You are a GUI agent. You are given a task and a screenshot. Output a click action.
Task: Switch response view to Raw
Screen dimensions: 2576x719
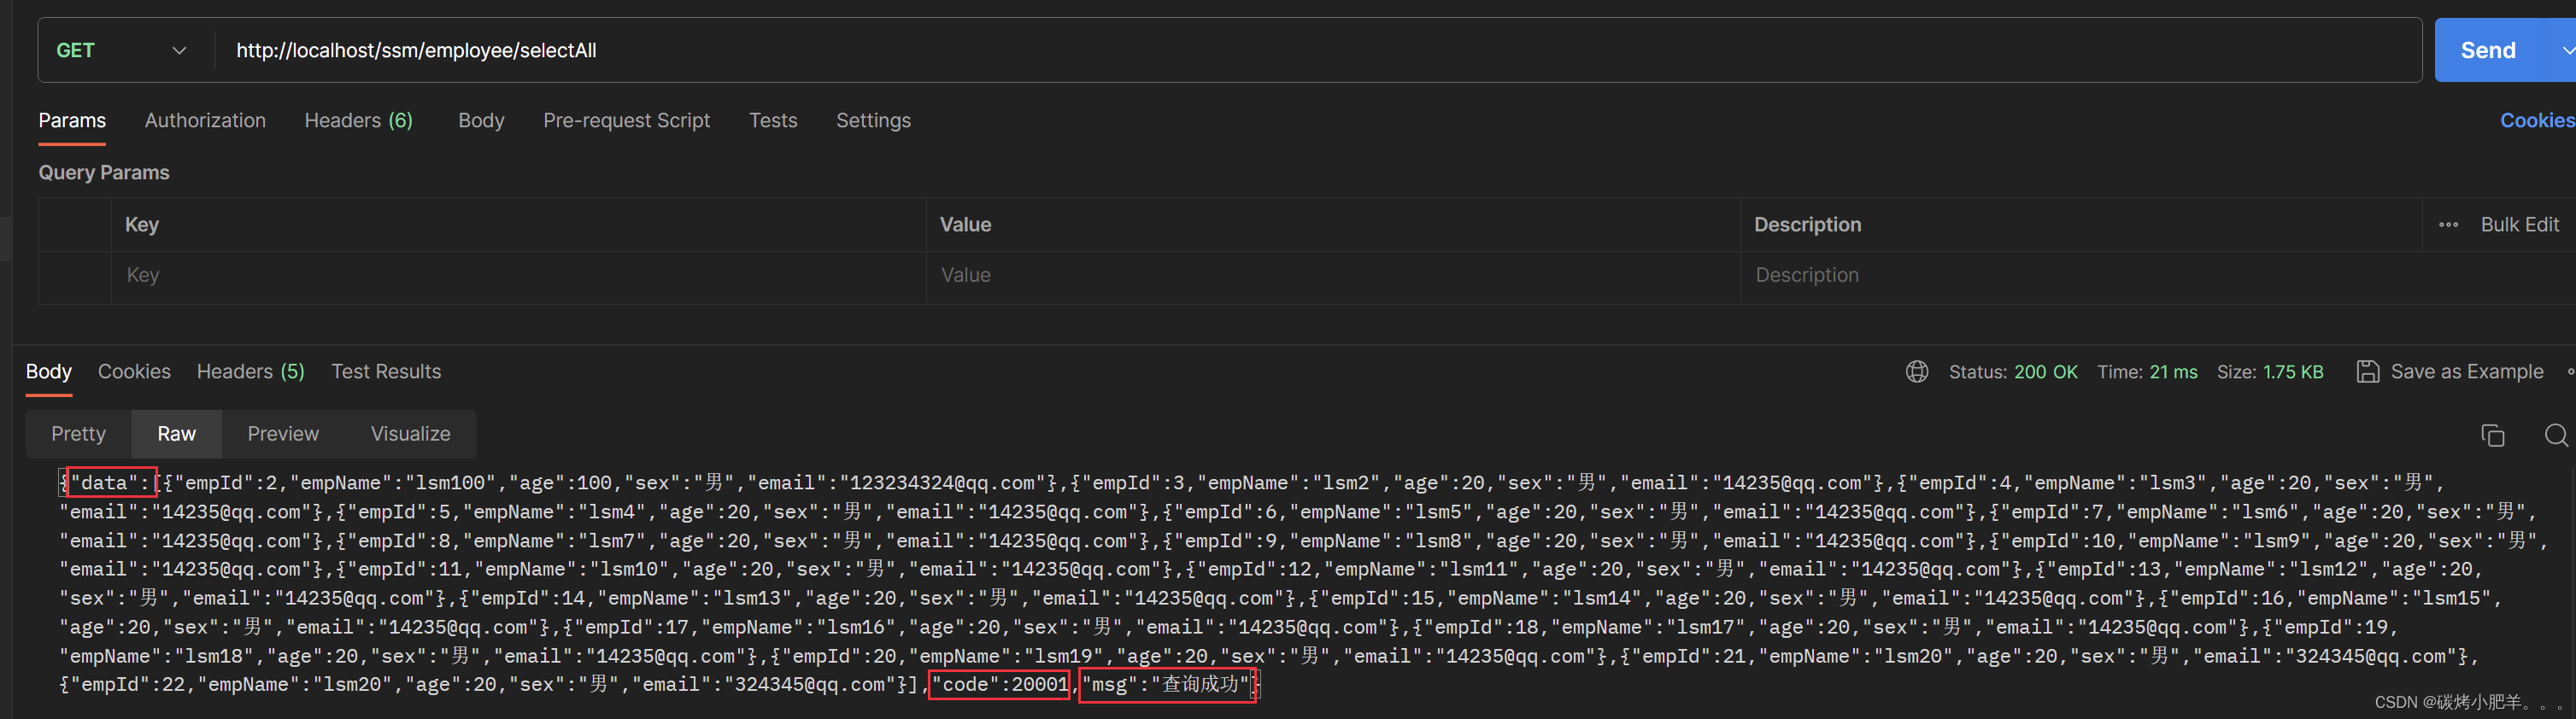pyautogui.click(x=176, y=434)
